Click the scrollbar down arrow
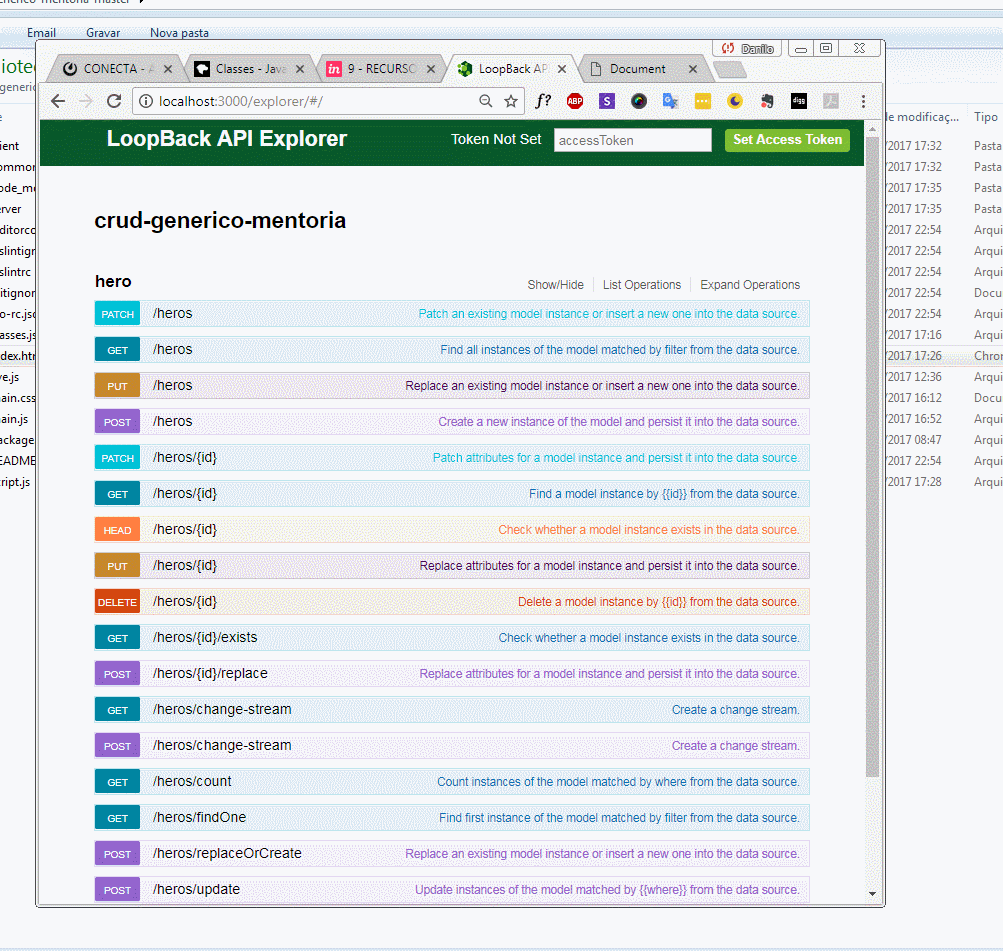This screenshot has width=1003, height=951. click(873, 893)
